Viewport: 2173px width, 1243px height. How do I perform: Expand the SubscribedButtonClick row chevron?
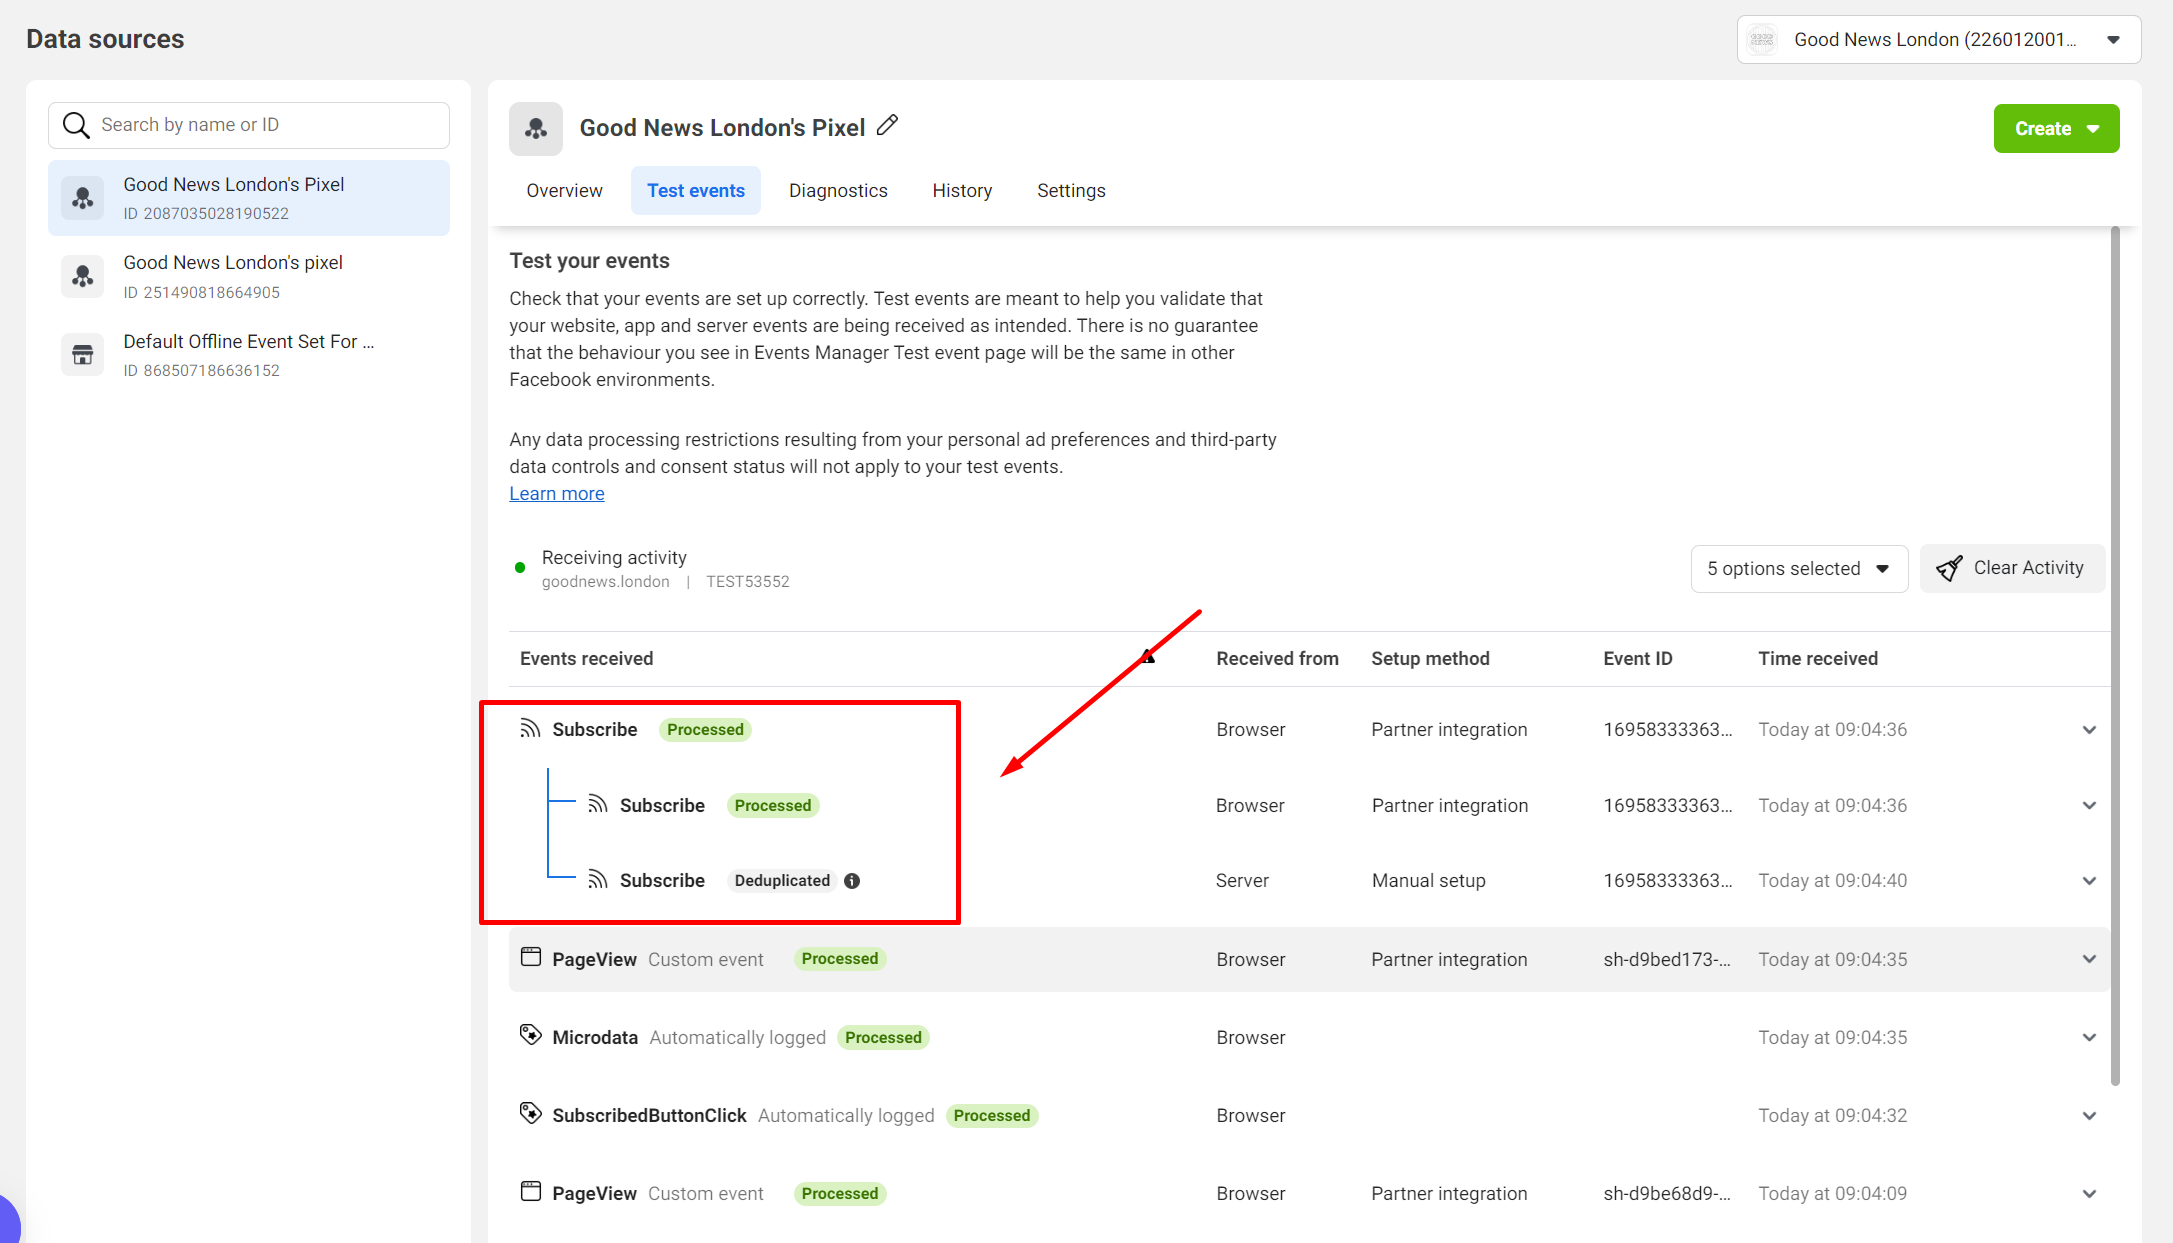tap(2089, 1116)
